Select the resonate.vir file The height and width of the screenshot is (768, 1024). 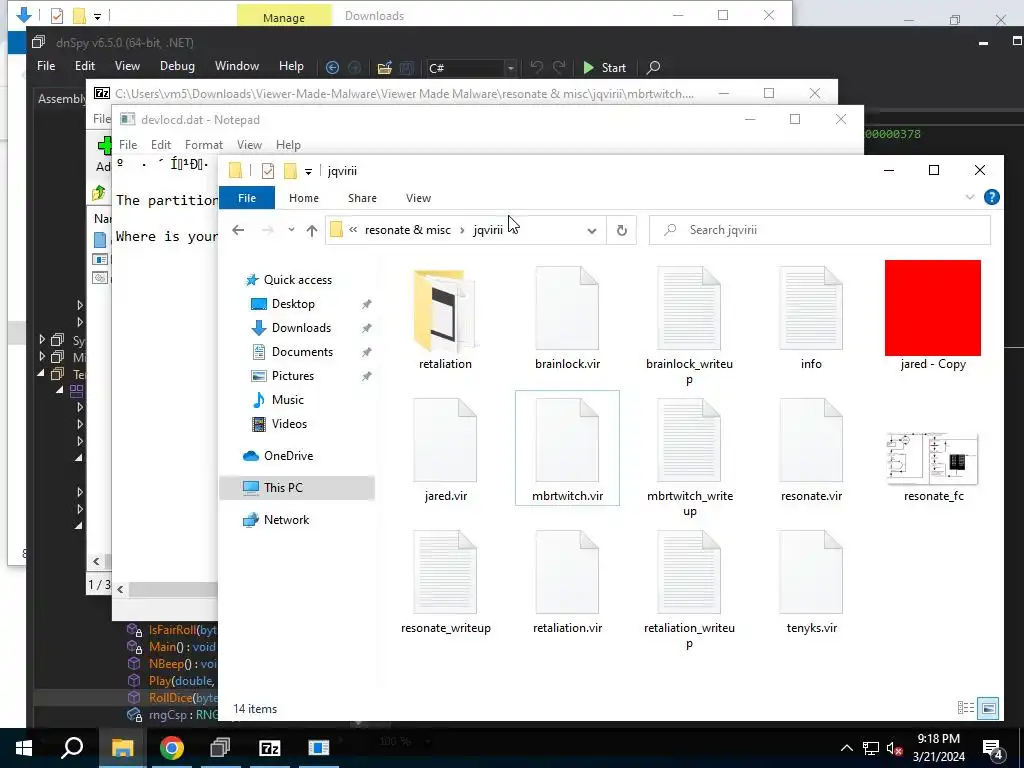click(x=811, y=451)
